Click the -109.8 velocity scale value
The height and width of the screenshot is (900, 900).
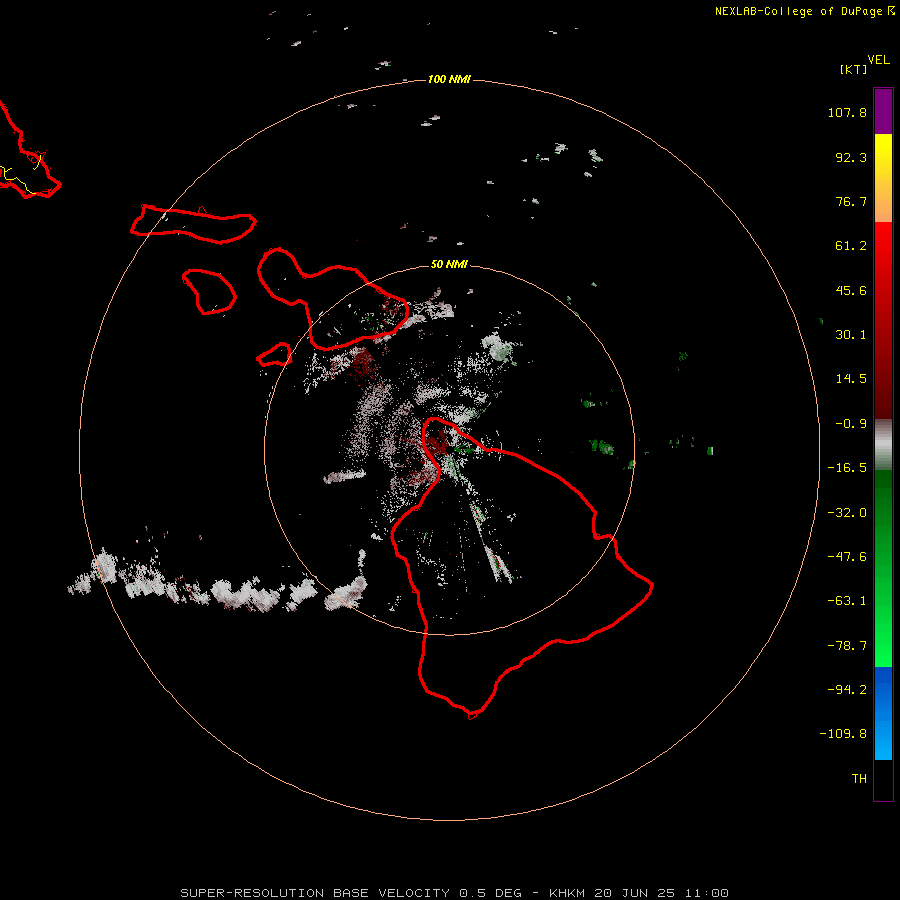point(844,734)
